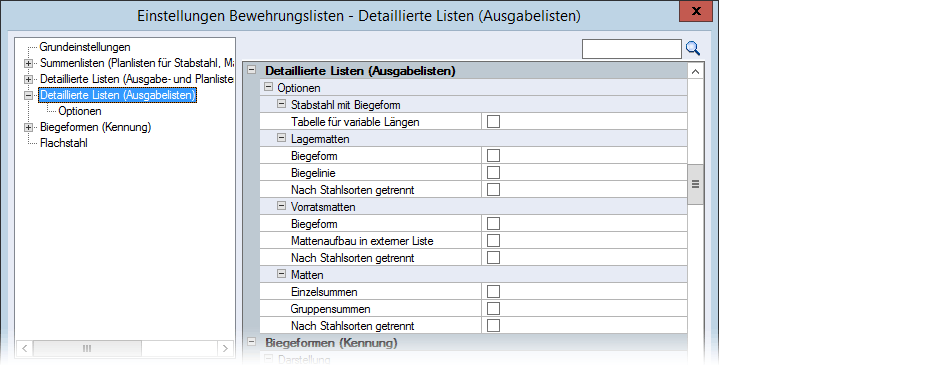This screenshot has height=365, width=930.
Task: Expand Biegeformen (Kennung) tree node
Action: [28, 127]
